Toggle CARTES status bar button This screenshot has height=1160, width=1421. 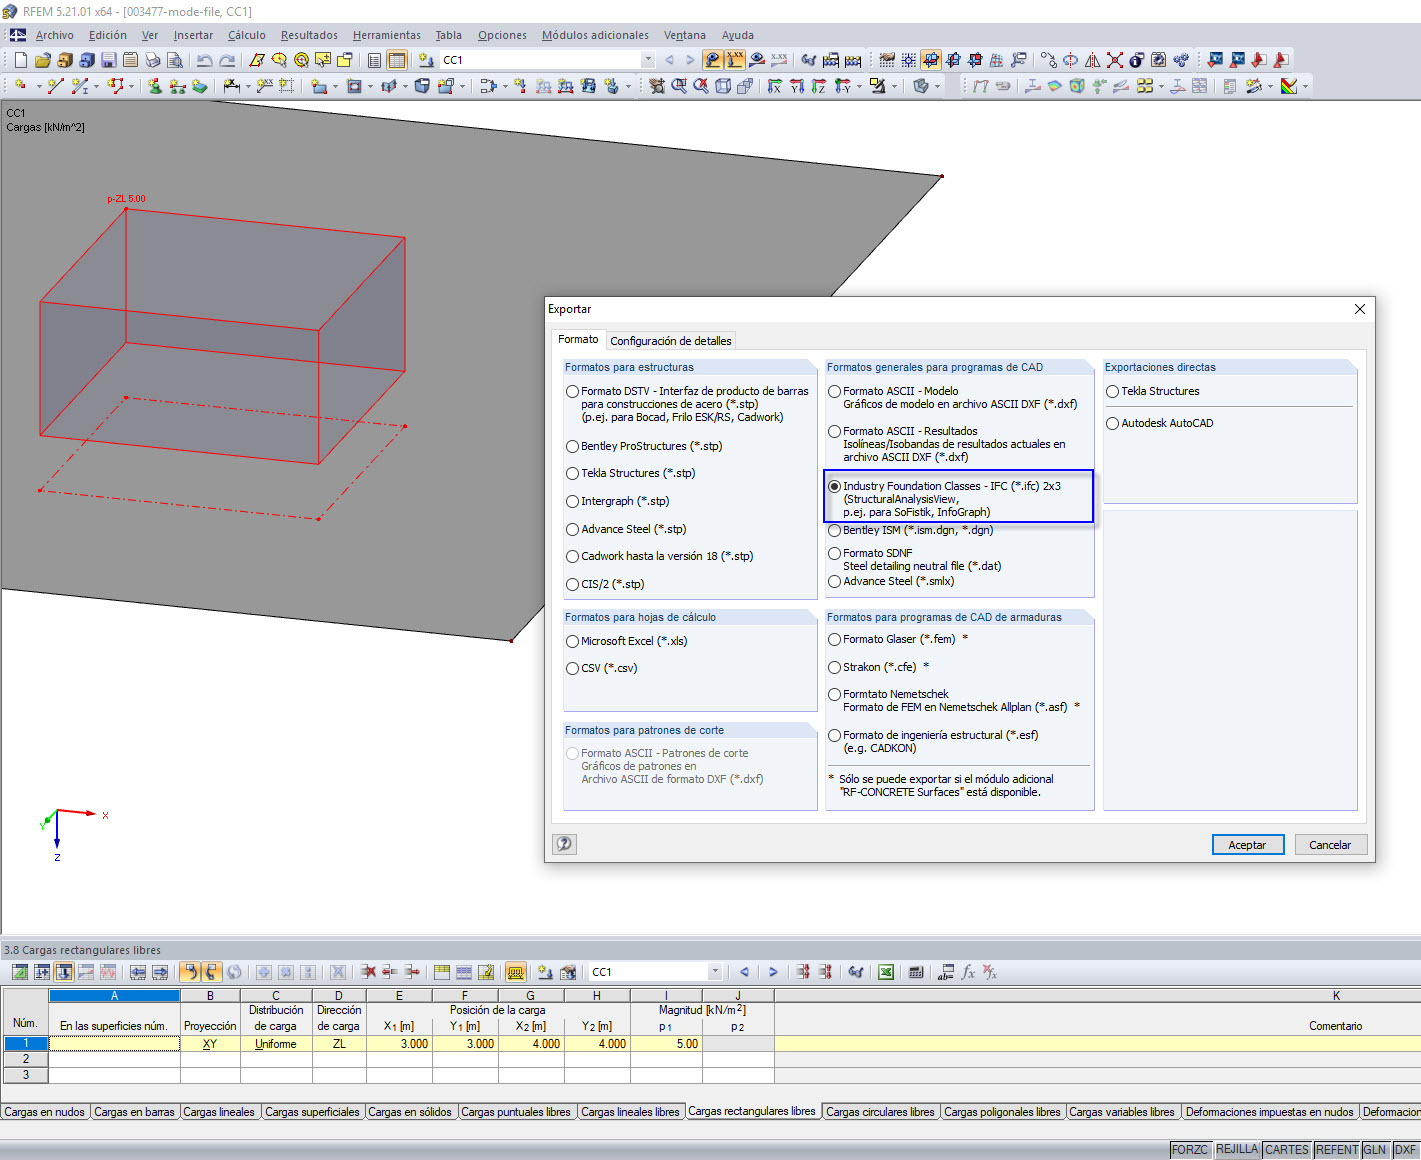point(1287,1150)
